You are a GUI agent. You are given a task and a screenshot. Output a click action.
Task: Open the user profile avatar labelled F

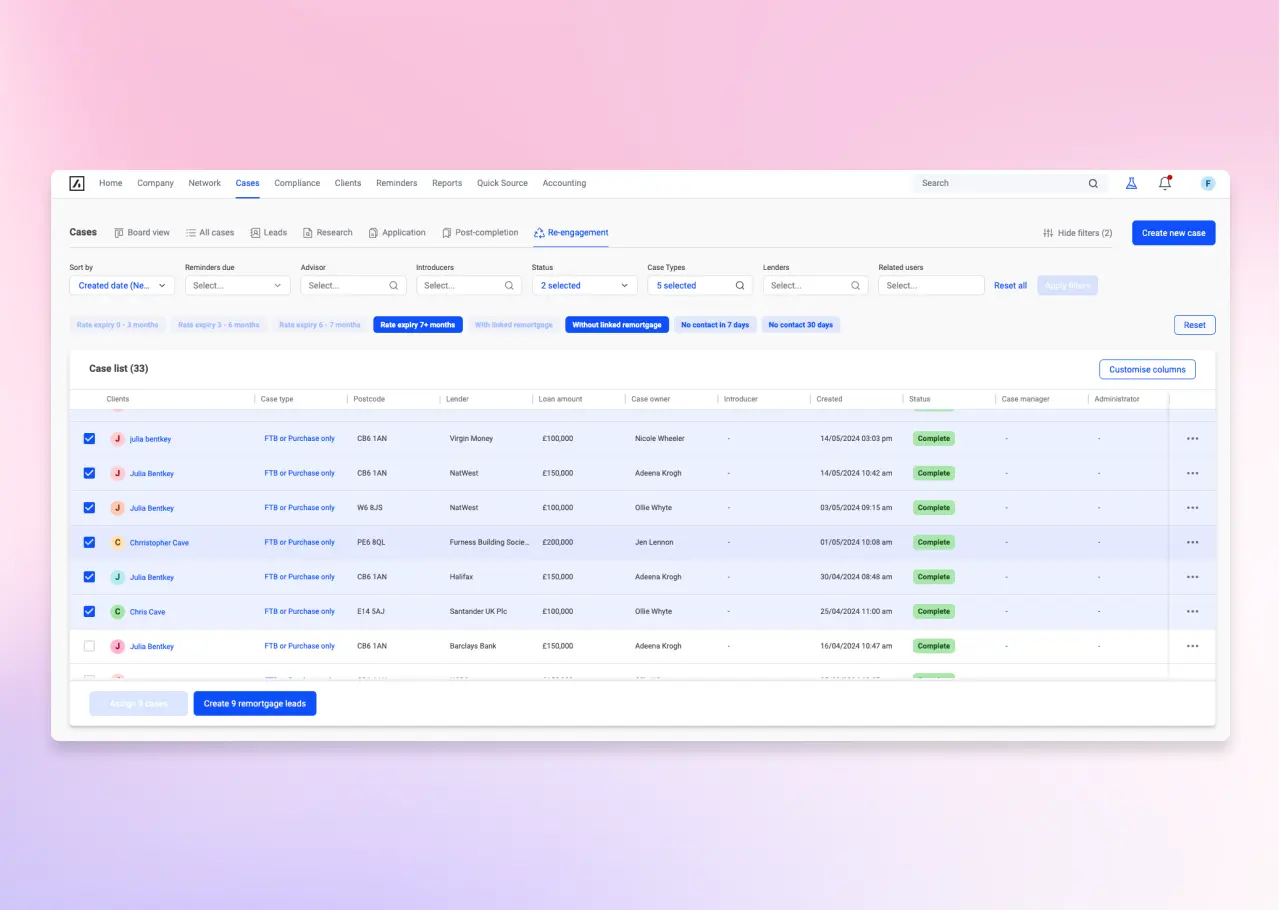point(1208,183)
